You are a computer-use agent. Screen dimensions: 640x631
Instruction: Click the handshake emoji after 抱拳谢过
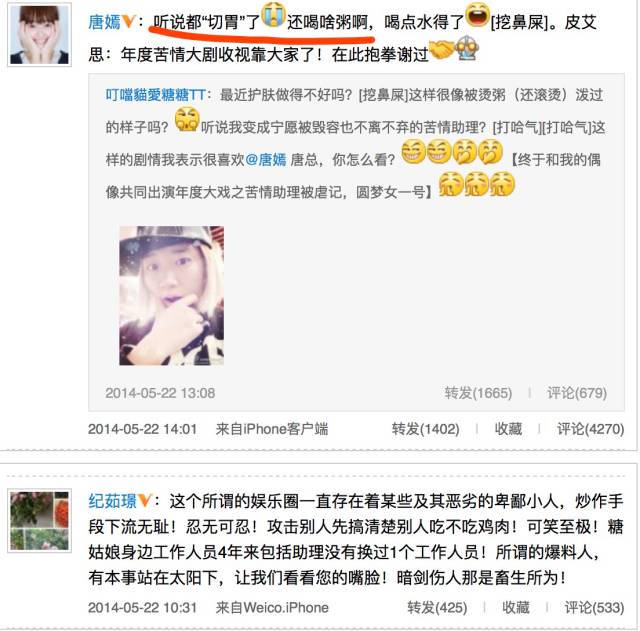coord(442,49)
